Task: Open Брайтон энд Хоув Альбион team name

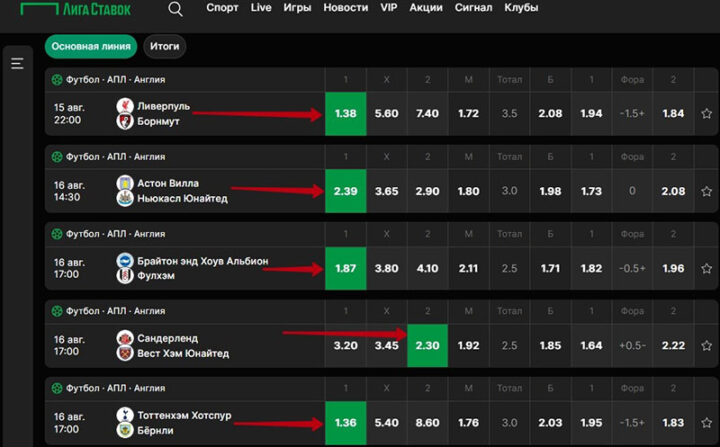Action: coord(202,261)
